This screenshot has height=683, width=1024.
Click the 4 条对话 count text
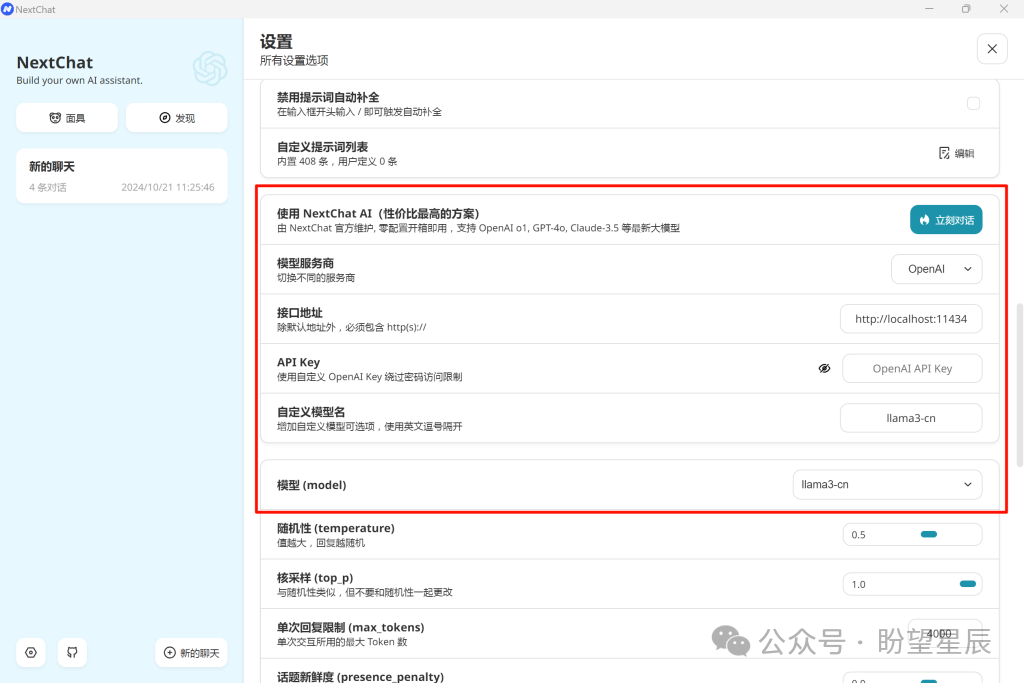[x=48, y=187]
